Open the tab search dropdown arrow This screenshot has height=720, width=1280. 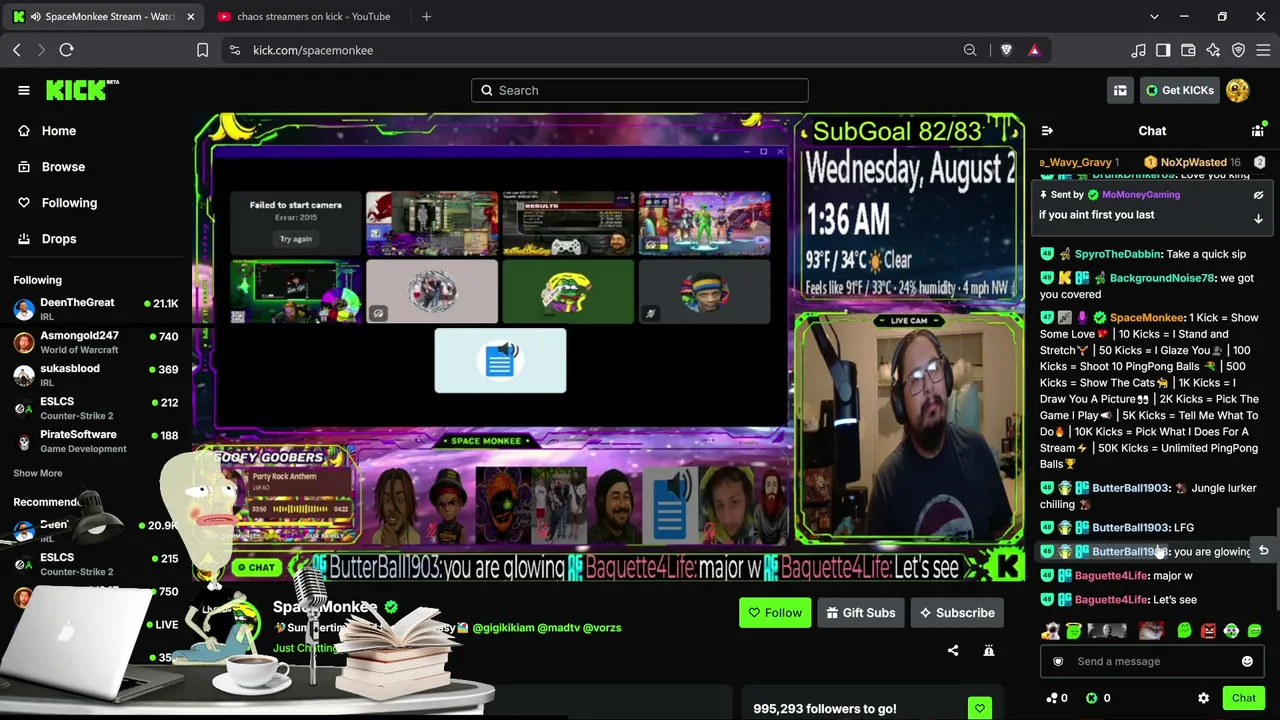click(x=1154, y=16)
